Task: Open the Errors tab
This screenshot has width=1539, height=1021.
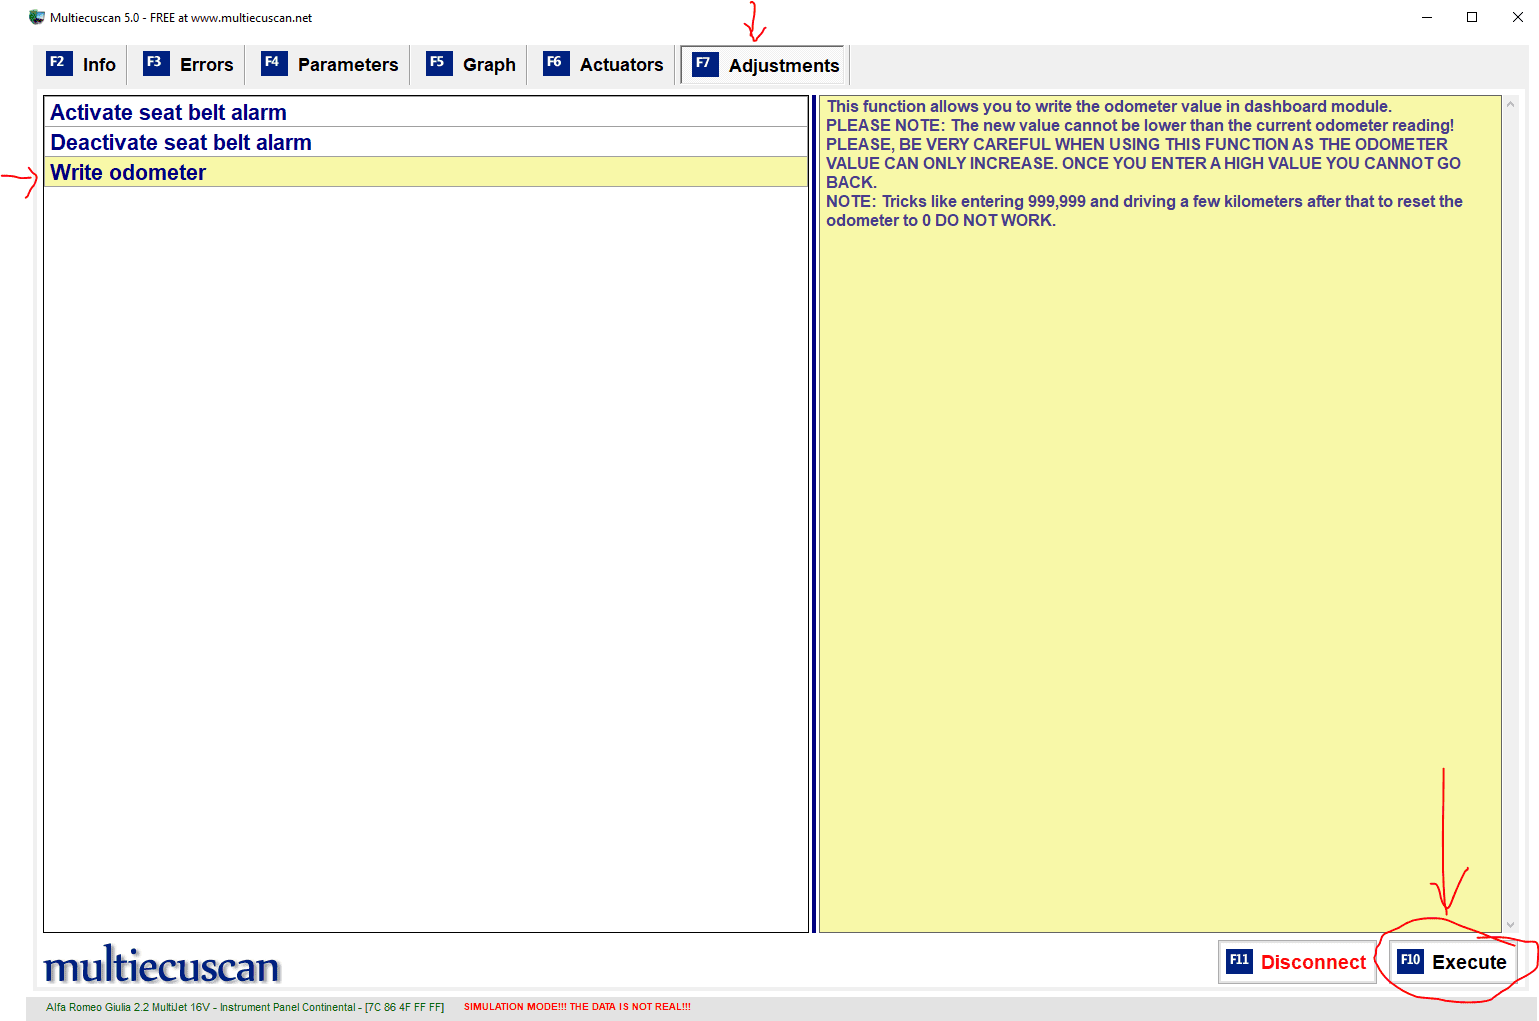Action: click(189, 65)
